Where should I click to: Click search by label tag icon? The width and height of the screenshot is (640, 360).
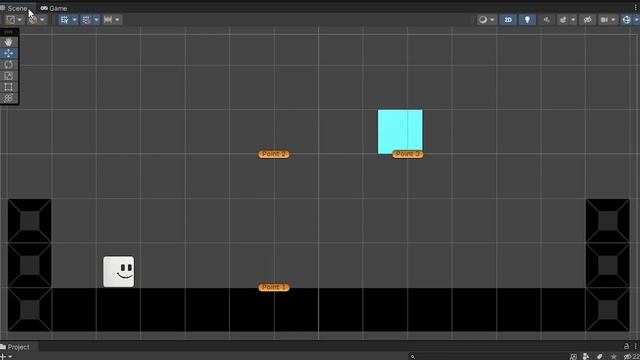600,357
